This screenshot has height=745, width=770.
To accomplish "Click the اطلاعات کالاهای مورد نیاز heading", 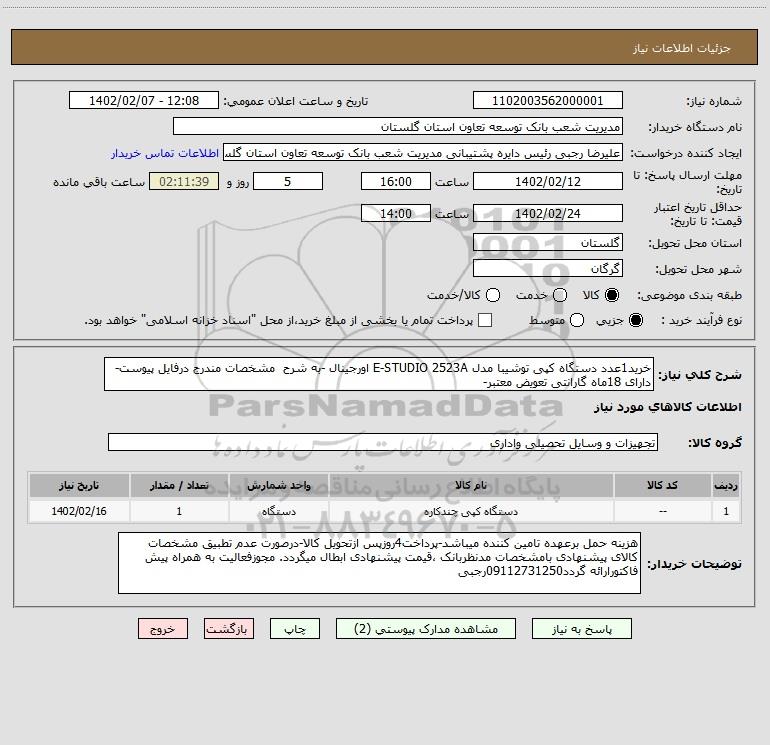I will click(x=667, y=407).
